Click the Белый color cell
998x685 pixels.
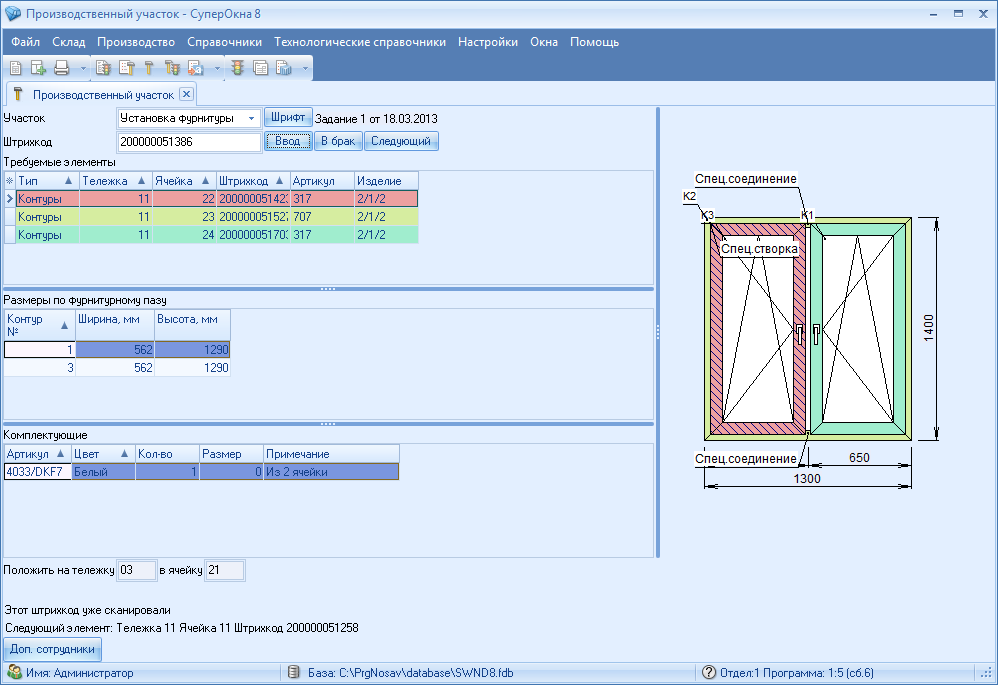[103, 472]
